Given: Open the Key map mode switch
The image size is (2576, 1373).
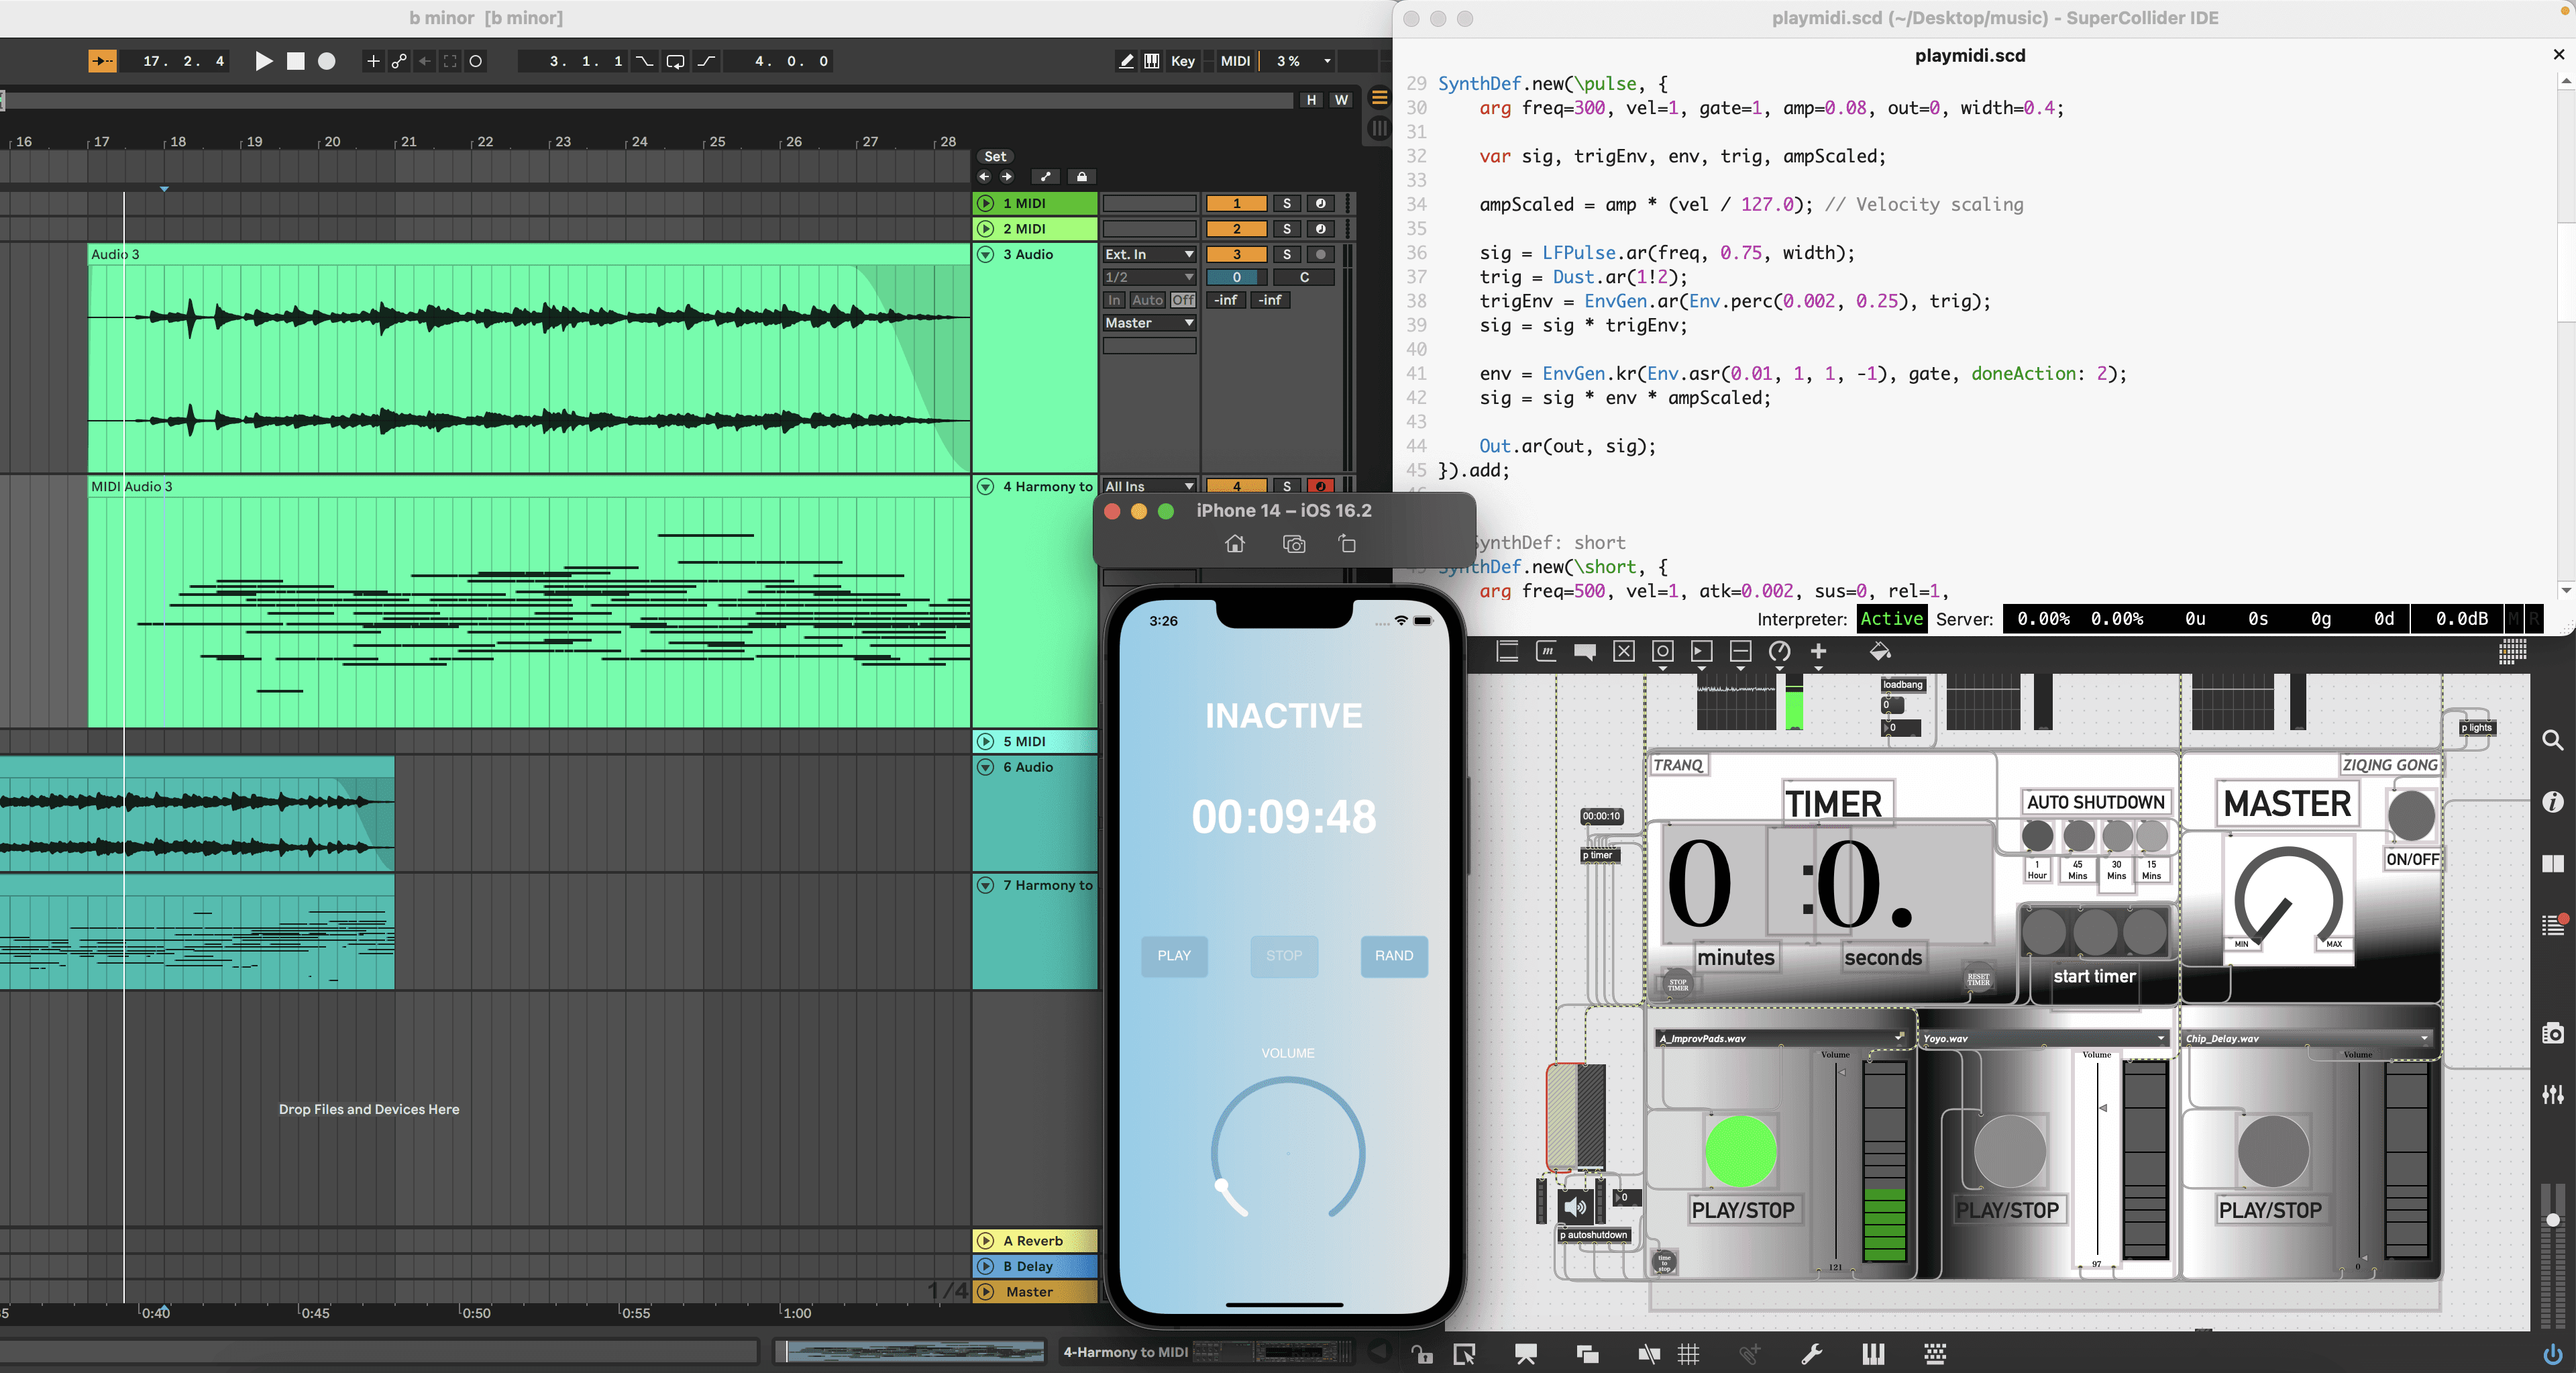Looking at the screenshot, I should (x=1182, y=61).
